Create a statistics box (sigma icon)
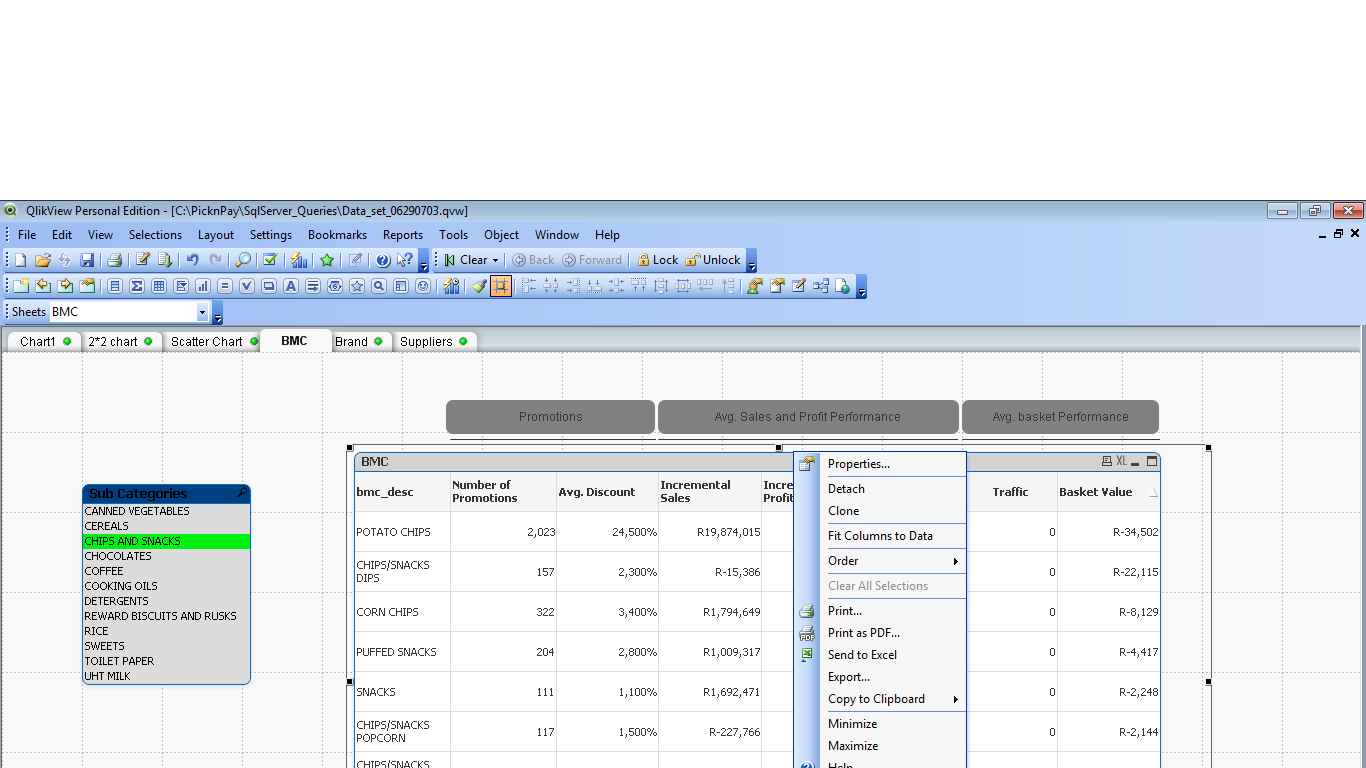This screenshot has height=768, width=1366. point(137,286)
